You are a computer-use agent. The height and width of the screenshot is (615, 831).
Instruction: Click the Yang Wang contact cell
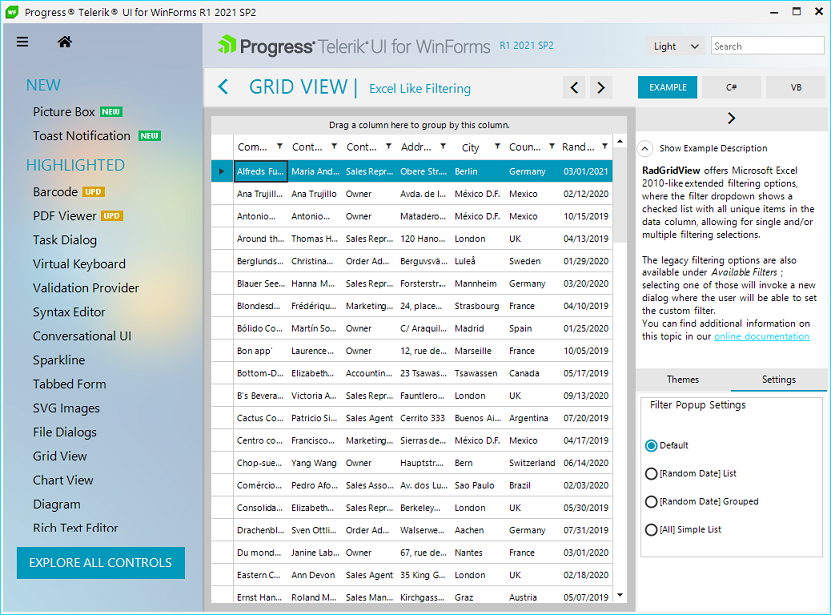(315, 463)
